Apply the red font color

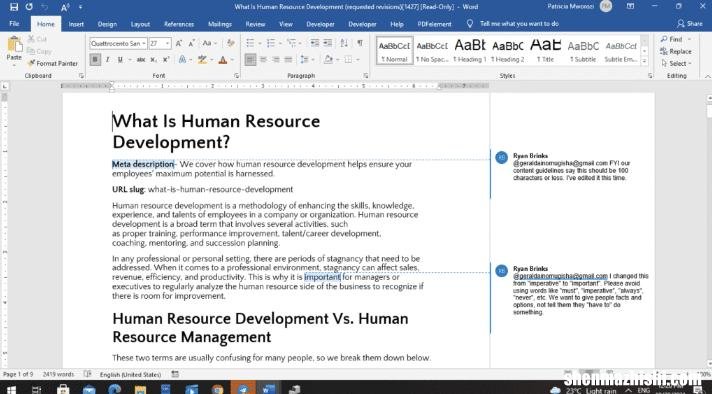tap(222, 59)
